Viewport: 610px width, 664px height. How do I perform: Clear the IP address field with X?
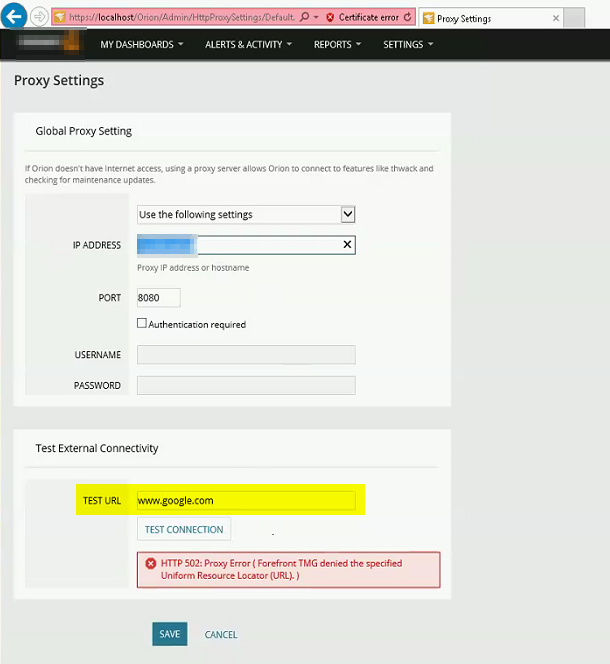(347, 244)
